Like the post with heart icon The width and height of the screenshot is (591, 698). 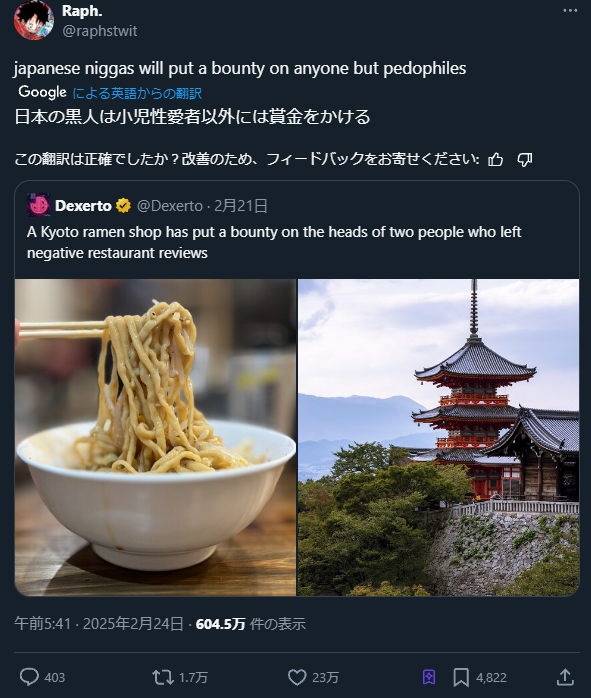pos(297,677)
